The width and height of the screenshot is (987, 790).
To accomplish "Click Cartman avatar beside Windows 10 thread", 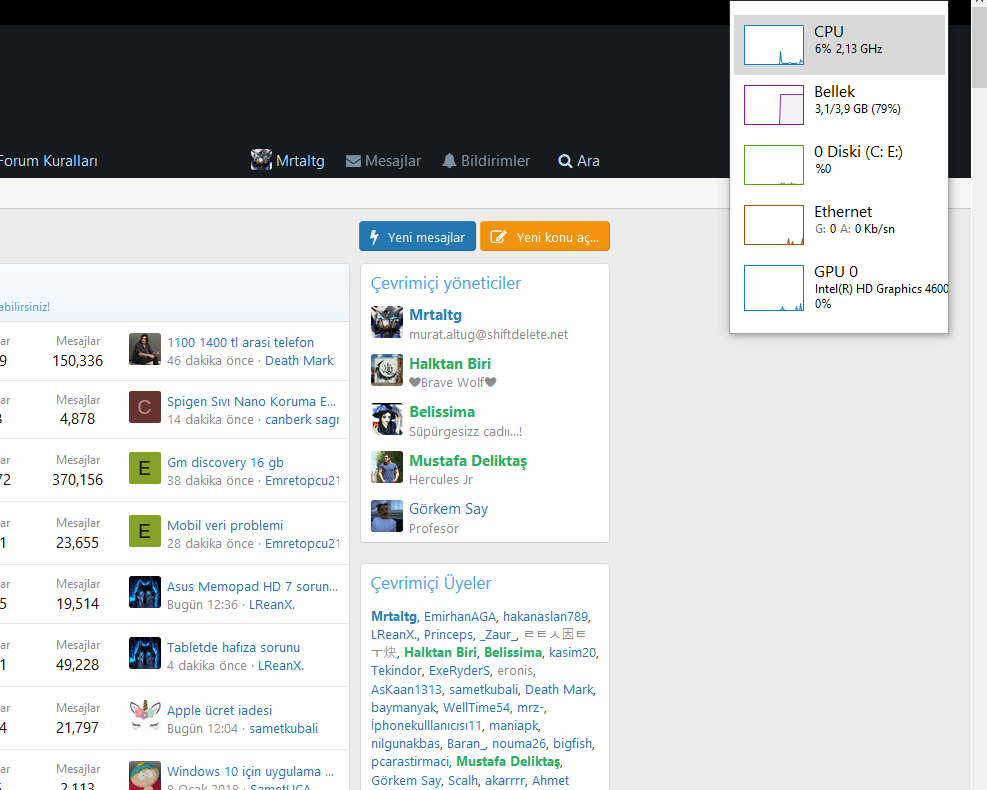I will 145,776.
